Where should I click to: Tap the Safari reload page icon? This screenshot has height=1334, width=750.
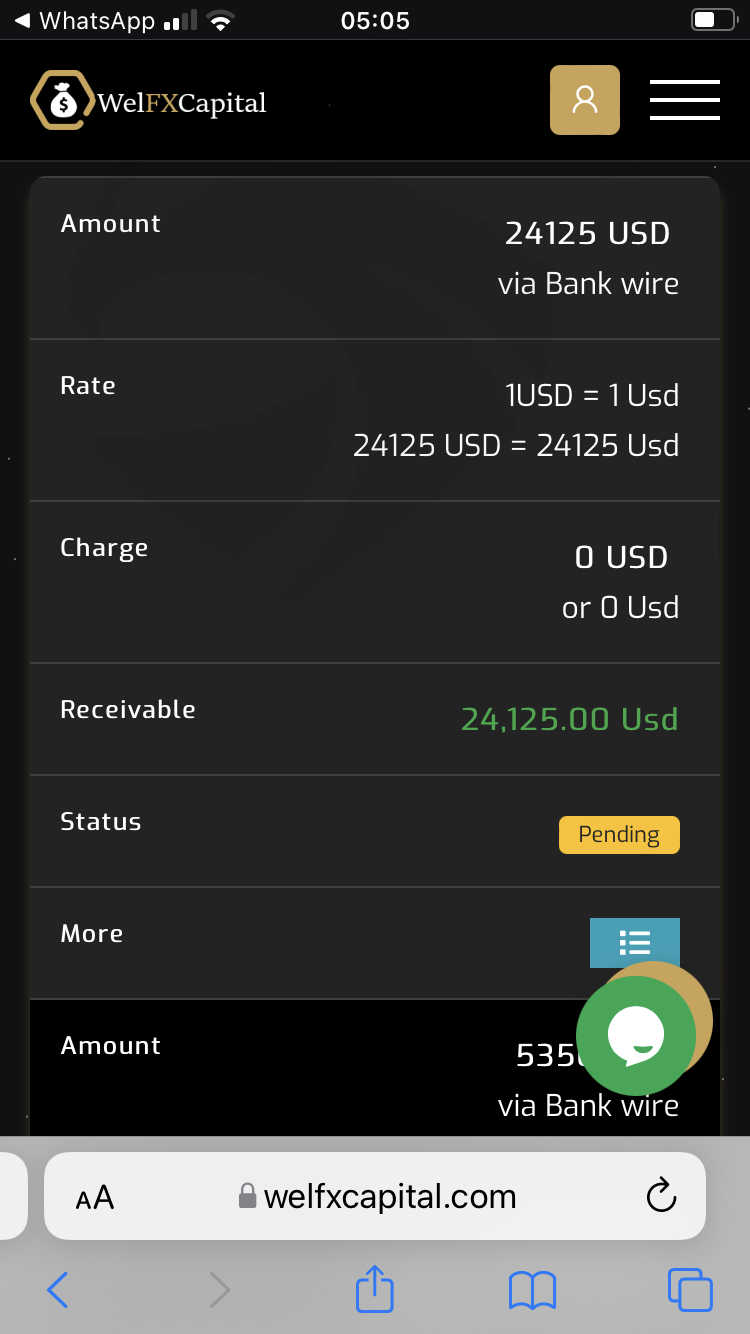pos(661,1196)
